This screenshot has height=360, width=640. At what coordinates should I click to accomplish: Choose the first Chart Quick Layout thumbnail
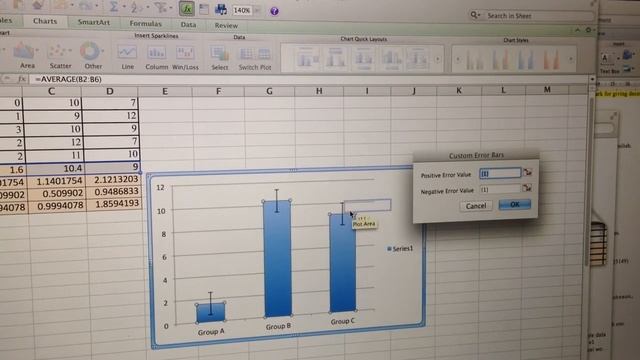pyautogui.click(x=307, y=58)
